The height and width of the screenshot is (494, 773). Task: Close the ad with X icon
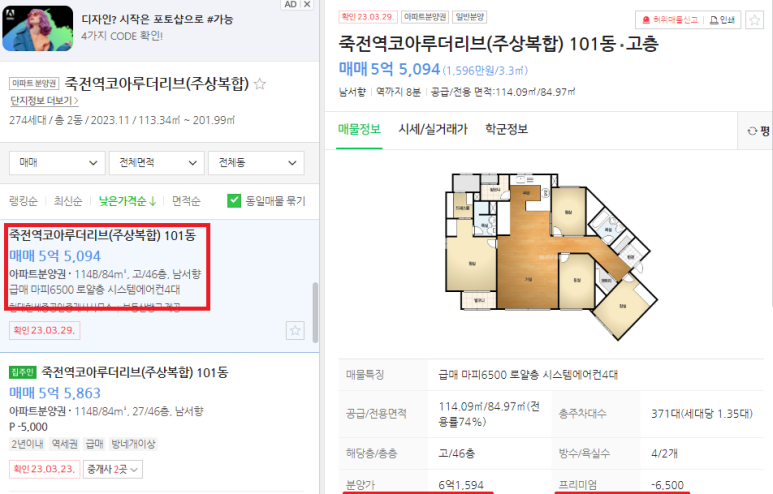307,4
